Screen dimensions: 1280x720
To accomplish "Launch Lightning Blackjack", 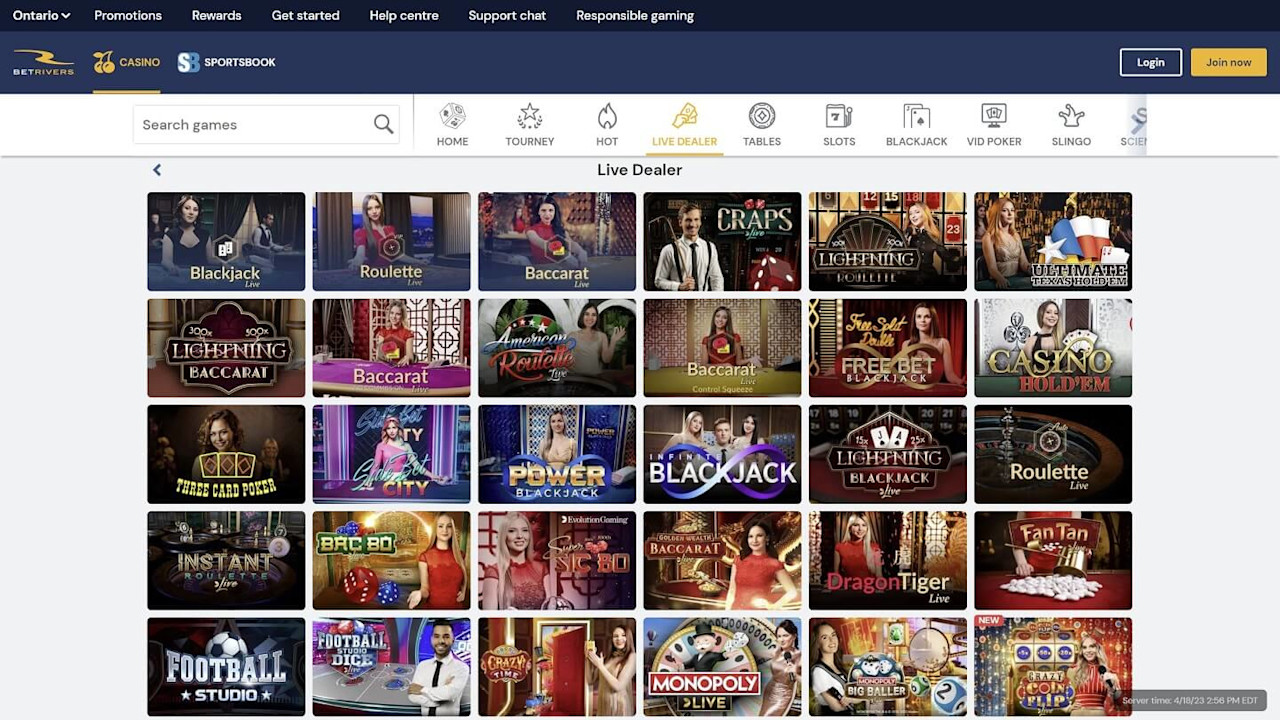I will (888, 454).
